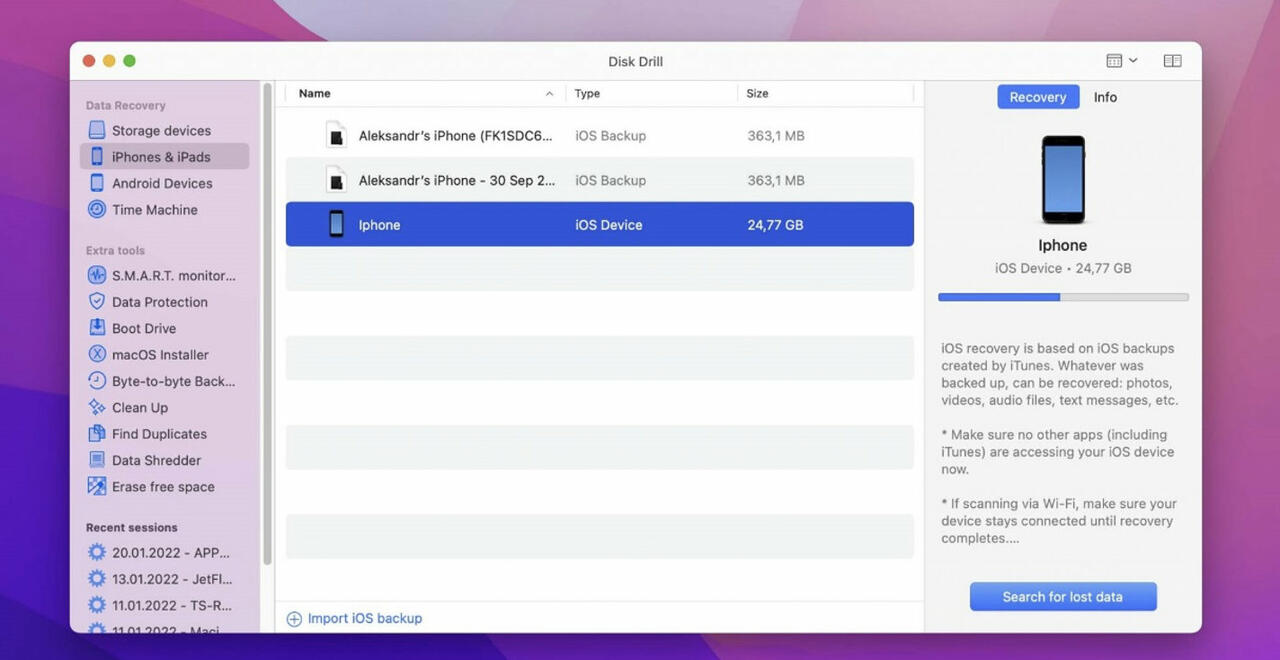Screen dimensions: 1280x660
Task: Click the Data Protection shield icon
Action: (x=96, y=302)
